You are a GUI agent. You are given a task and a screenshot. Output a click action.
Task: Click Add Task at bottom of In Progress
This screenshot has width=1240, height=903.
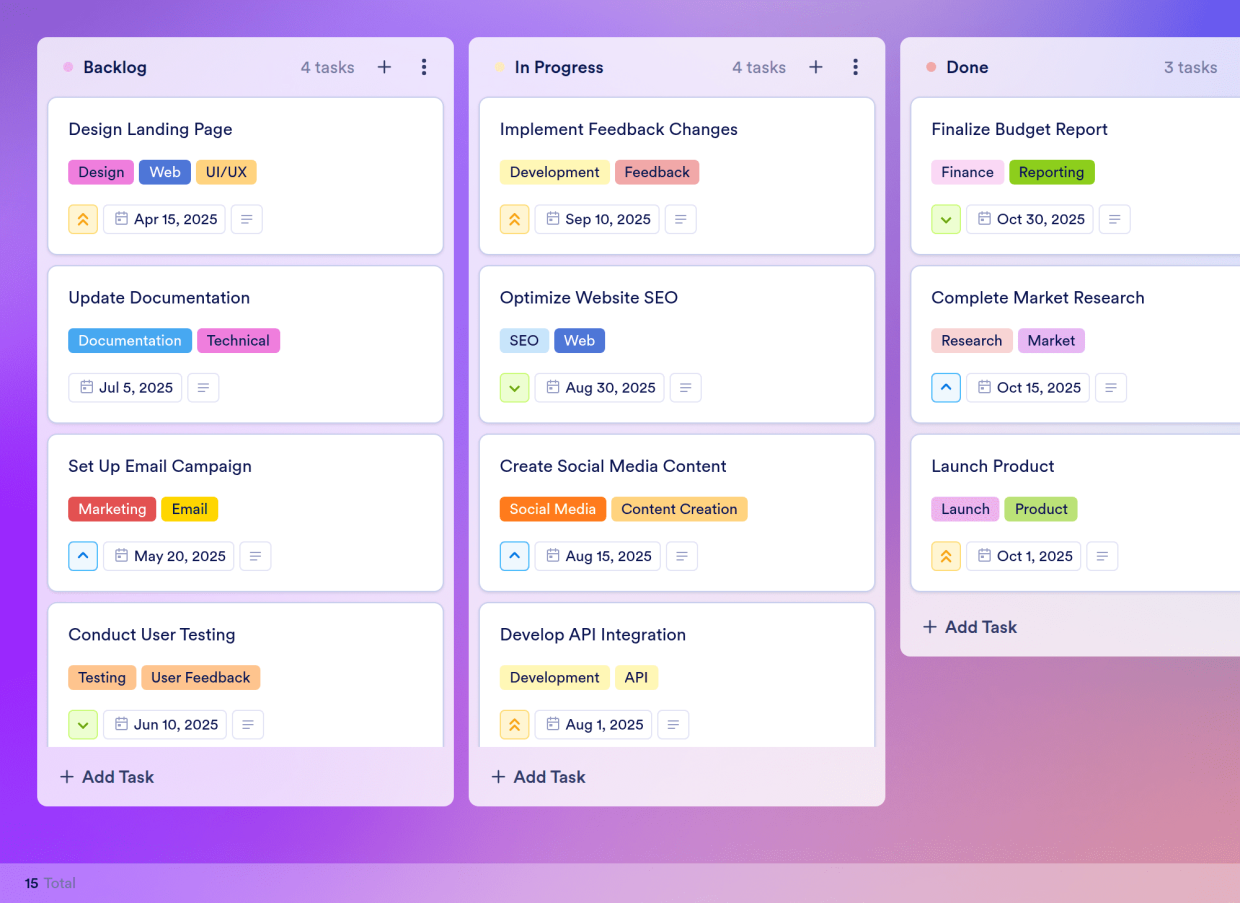coord(538,777)
